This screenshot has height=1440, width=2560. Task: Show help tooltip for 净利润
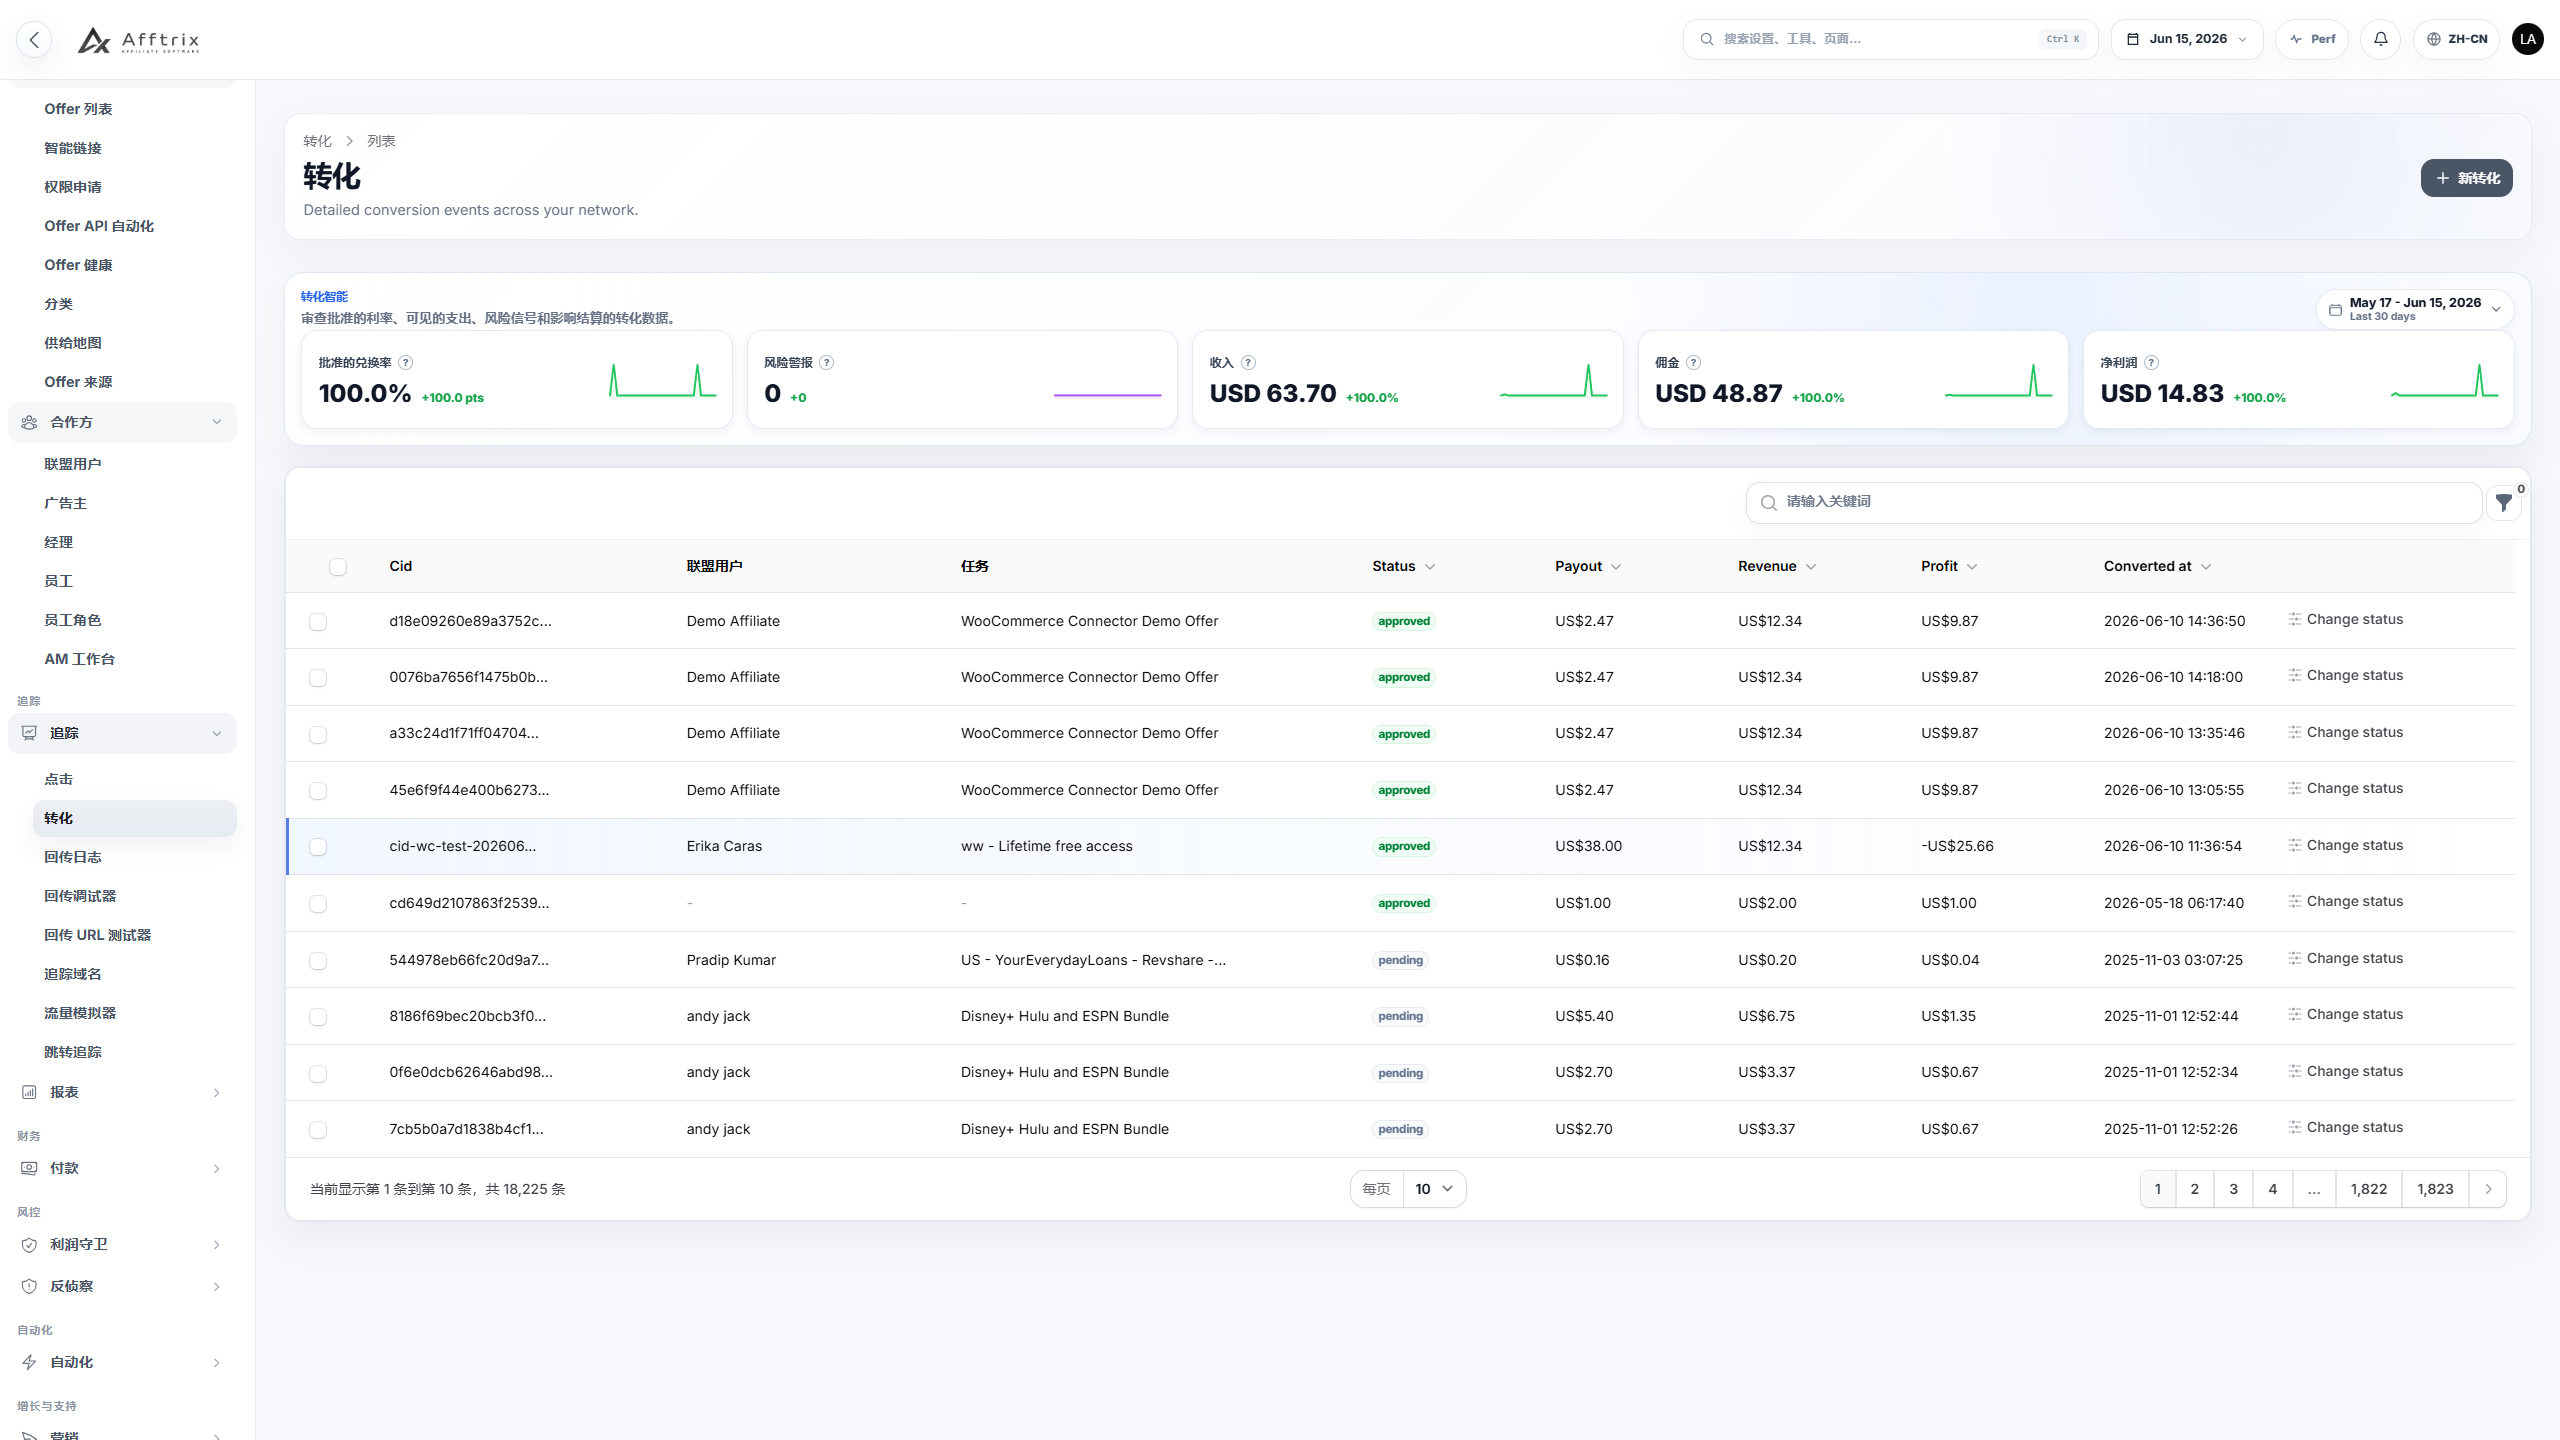click(2151, 363)
